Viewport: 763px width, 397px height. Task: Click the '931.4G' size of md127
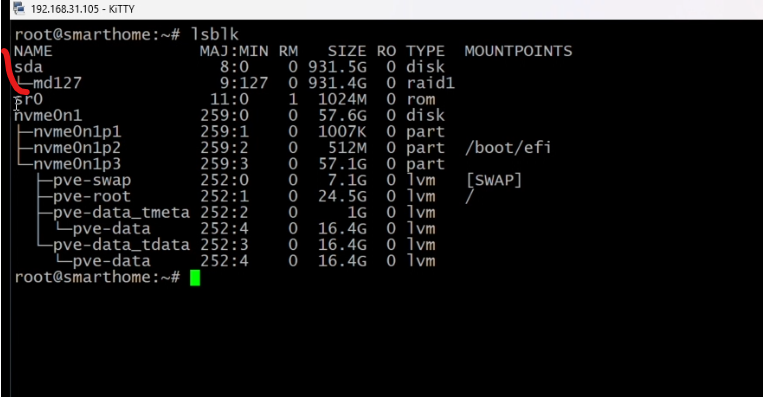coord(337,83)
